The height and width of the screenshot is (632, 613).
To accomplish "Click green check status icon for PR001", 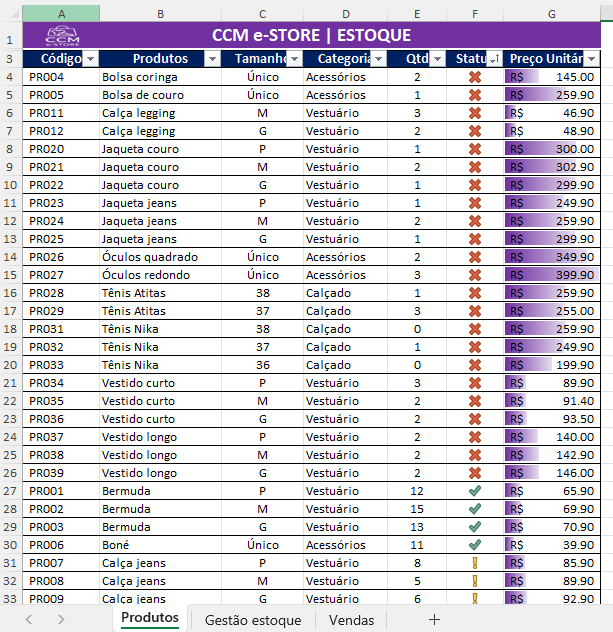I will pyautogui.click(x=475, y=491).
